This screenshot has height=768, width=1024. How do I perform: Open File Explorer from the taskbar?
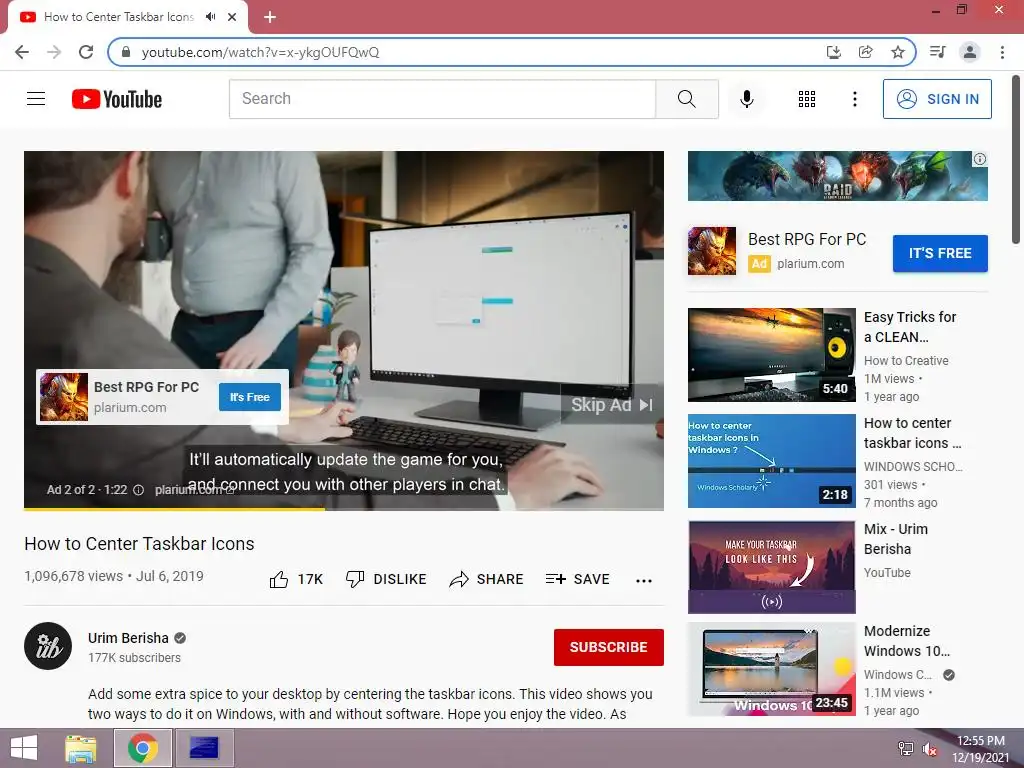coord(81,748)
